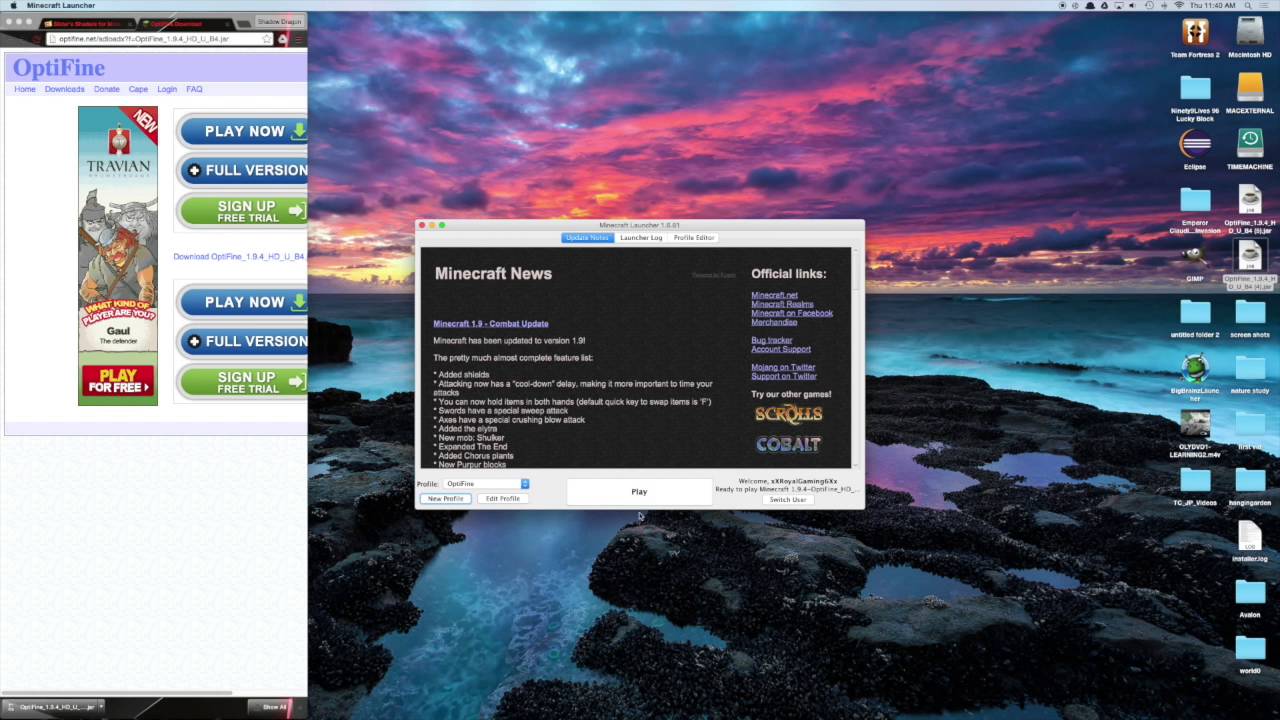This screenshot has height=720, width=1280.
Task: Open the Minecraft 1.9 Combat Update link
Action: [491, 324]
